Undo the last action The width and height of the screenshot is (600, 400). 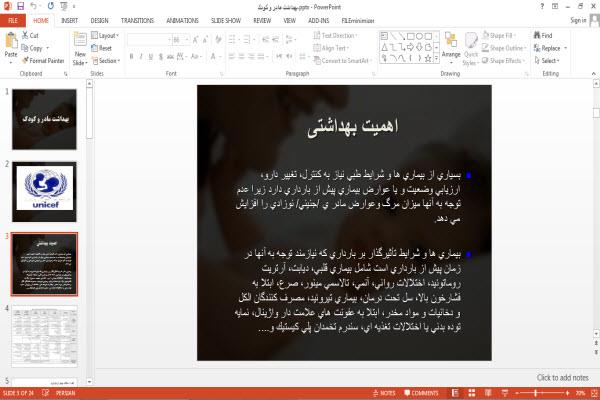(34, 6)
